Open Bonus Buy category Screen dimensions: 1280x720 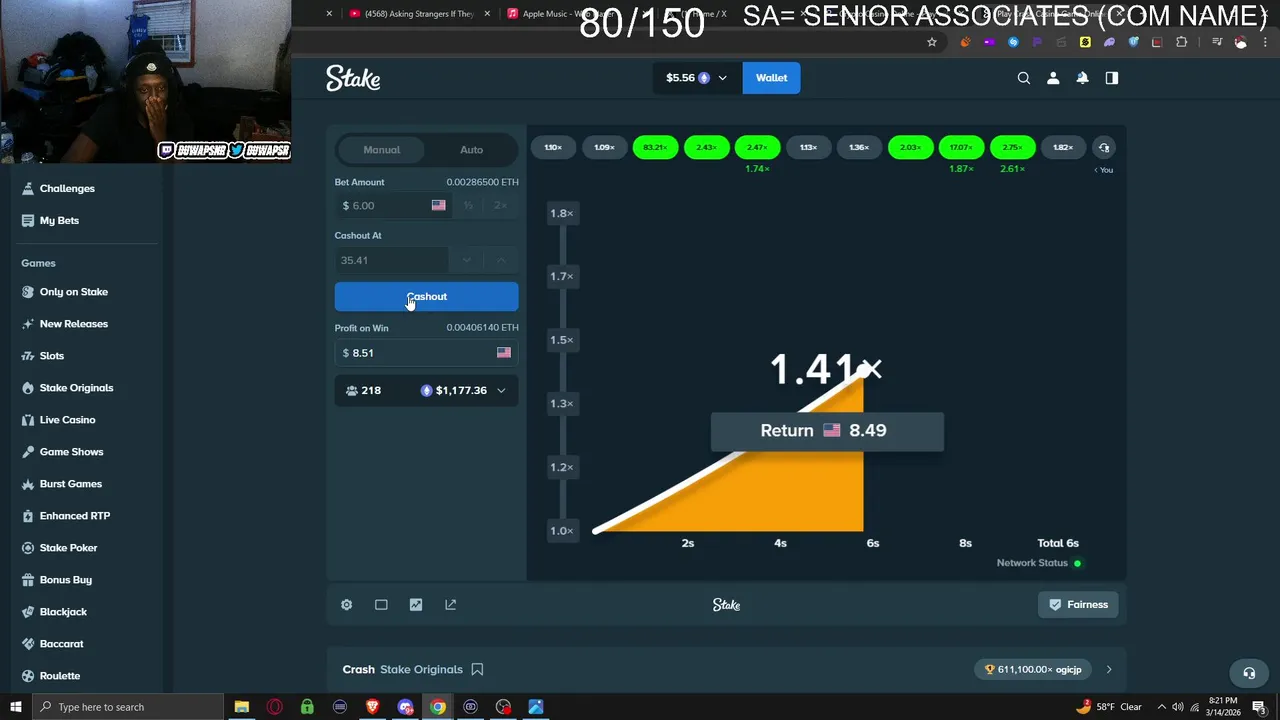pyautogui.click(x=65, y=580)
